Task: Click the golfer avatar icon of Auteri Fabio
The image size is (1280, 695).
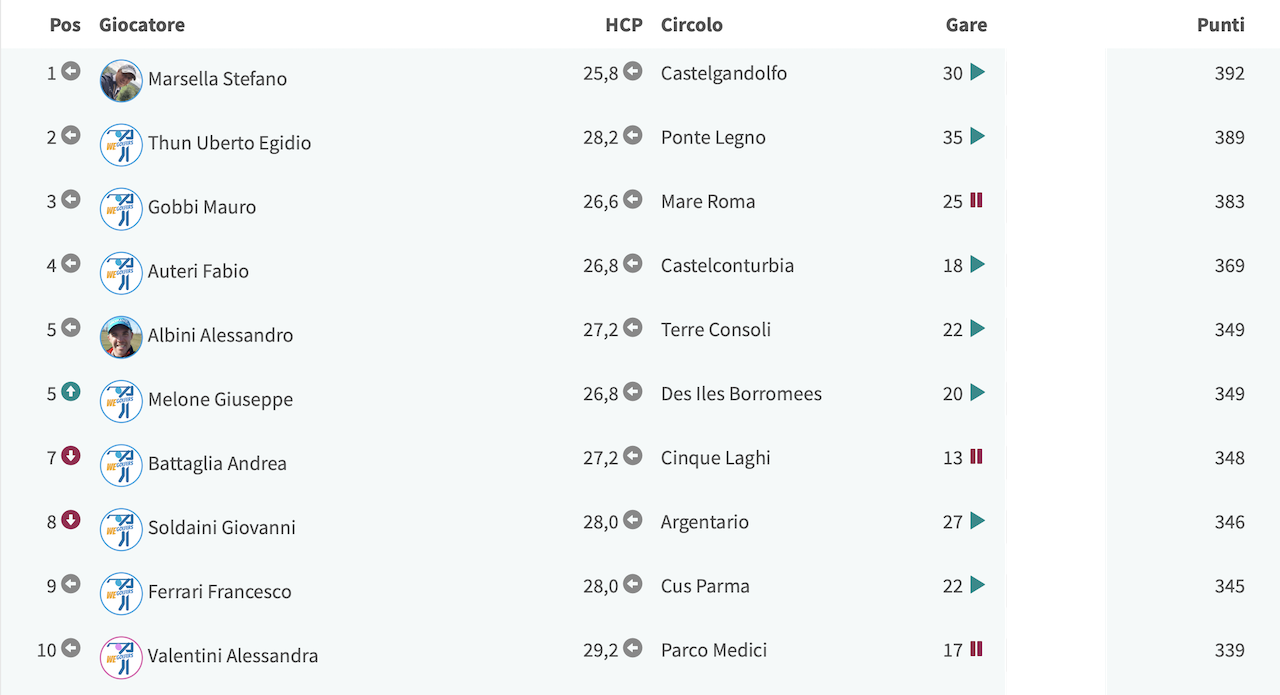Action: click(x=121, y=273)
